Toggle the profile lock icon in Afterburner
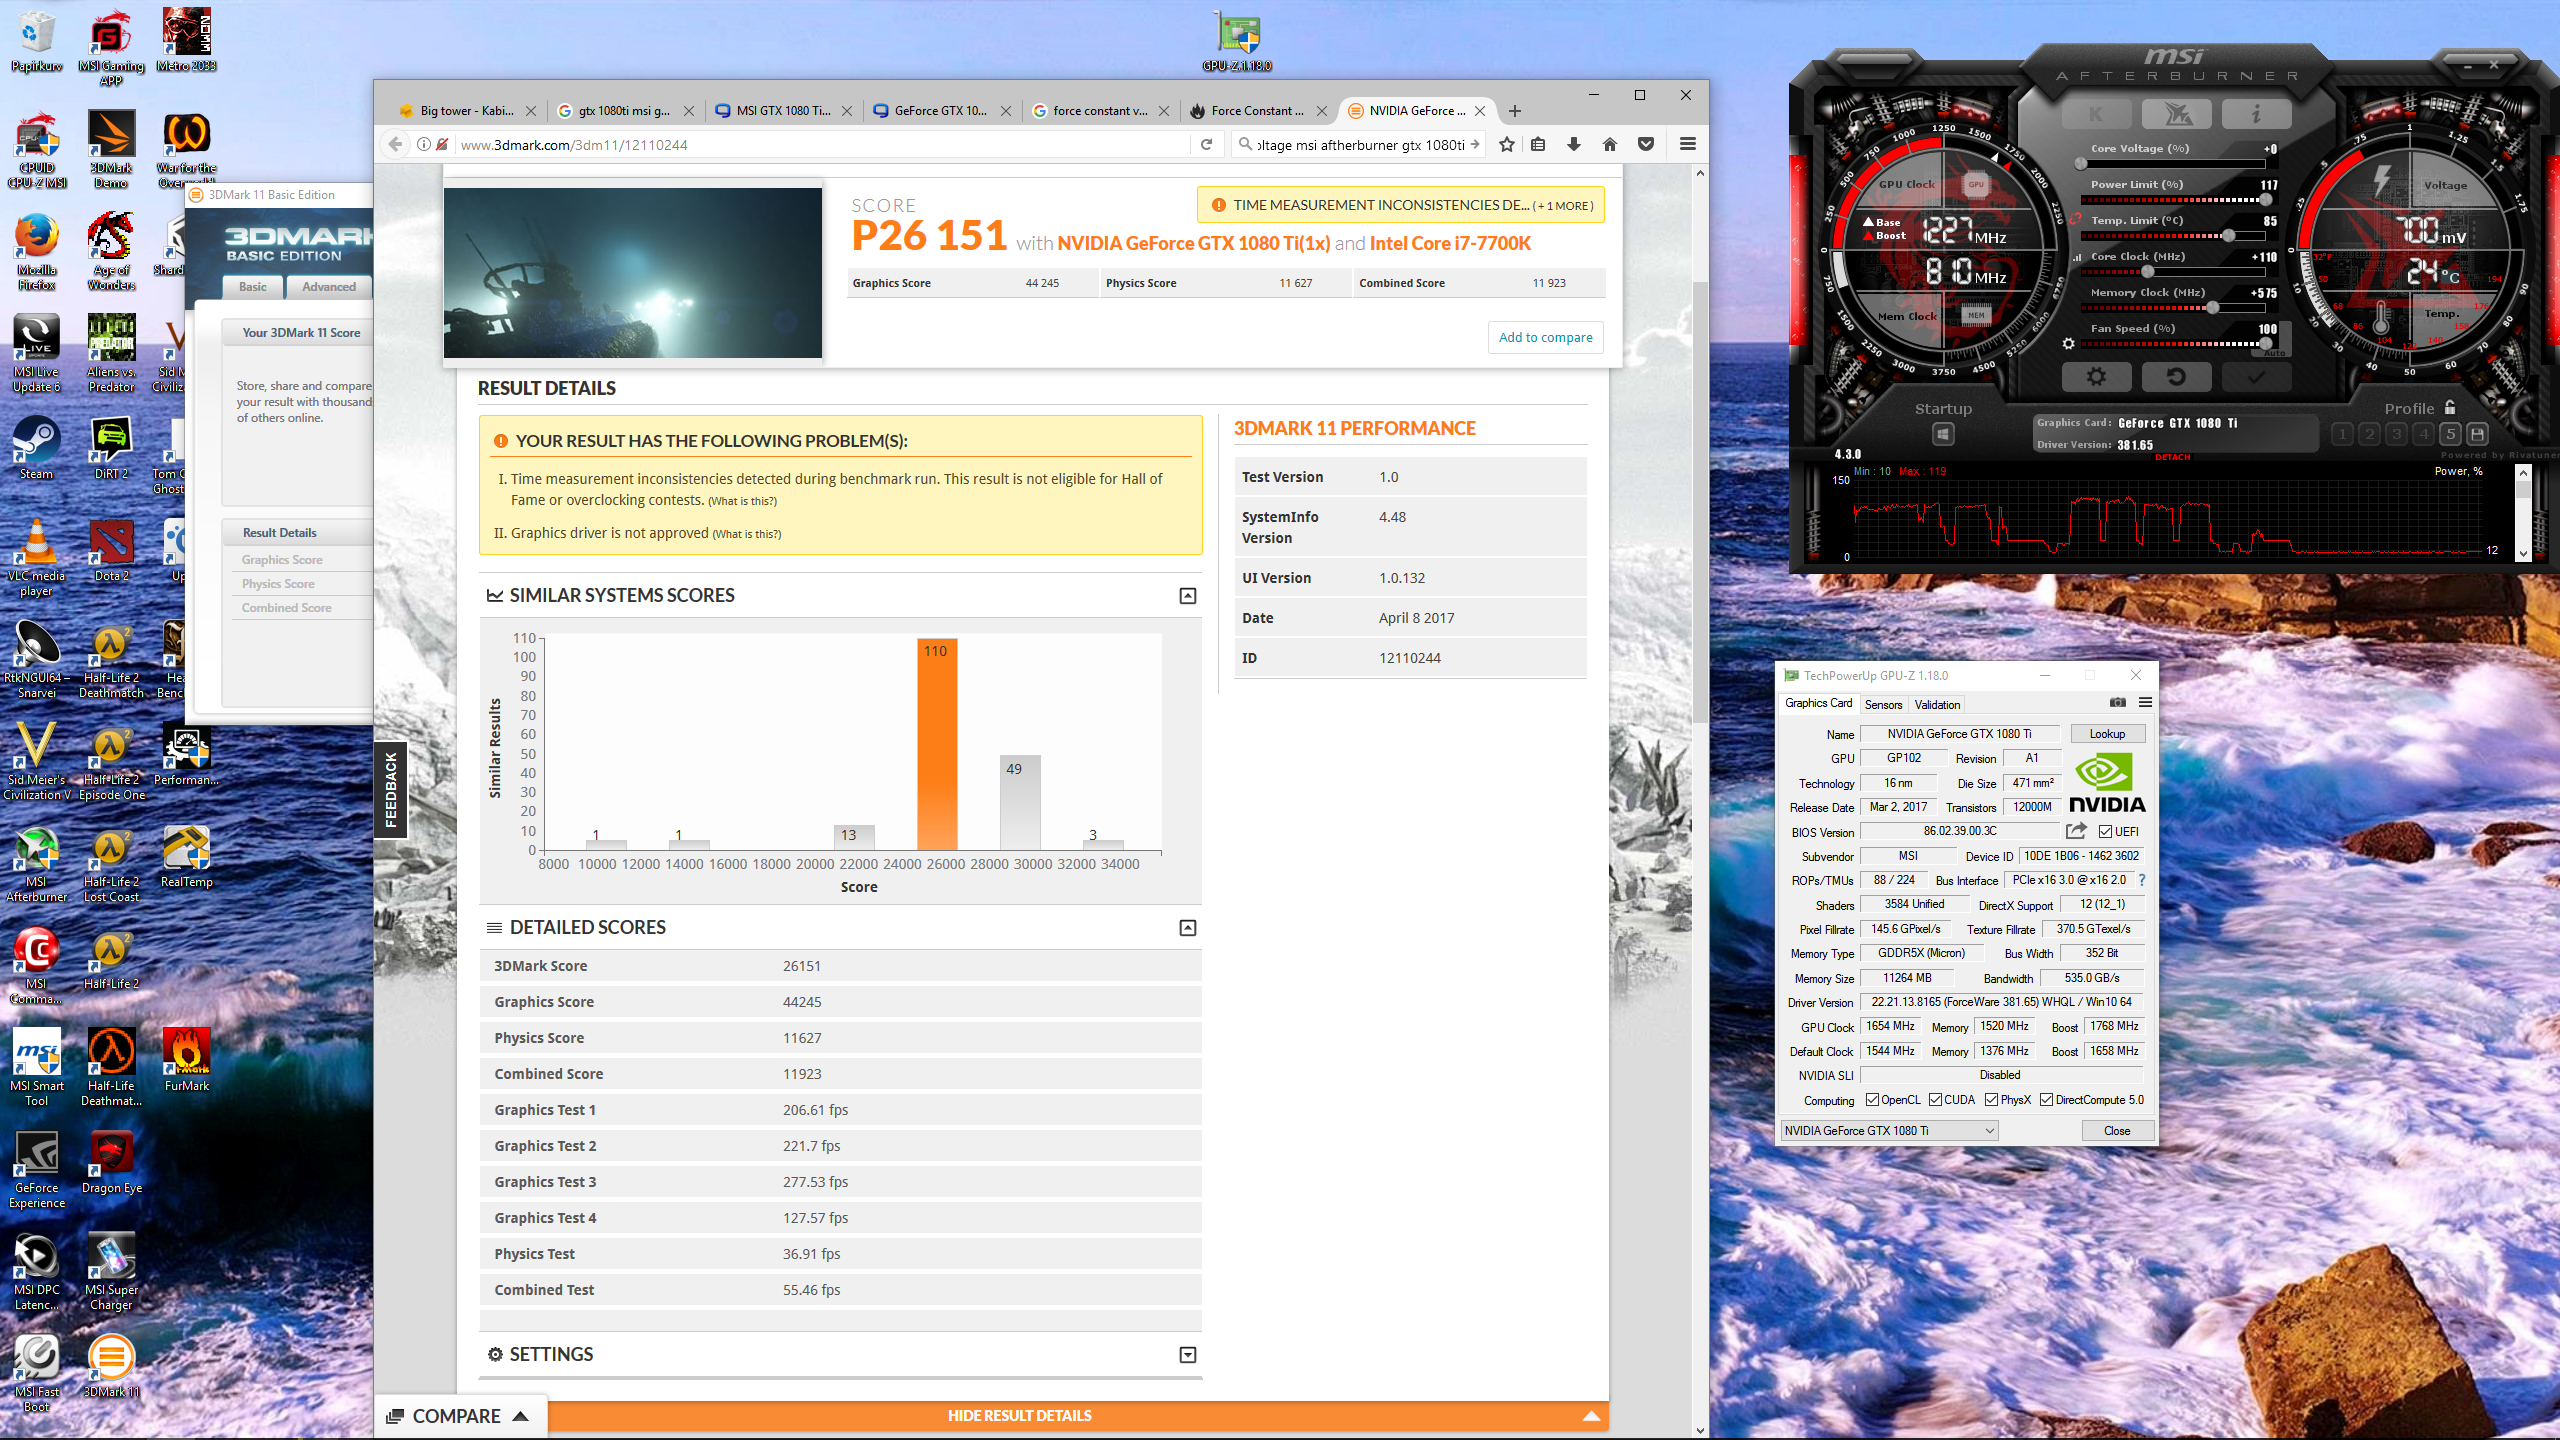 coord(2450,407)
